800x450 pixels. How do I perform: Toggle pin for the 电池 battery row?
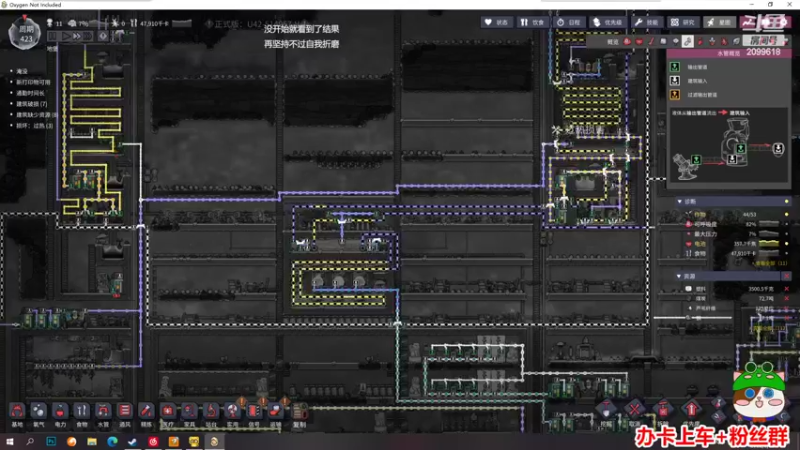(786, 243)
